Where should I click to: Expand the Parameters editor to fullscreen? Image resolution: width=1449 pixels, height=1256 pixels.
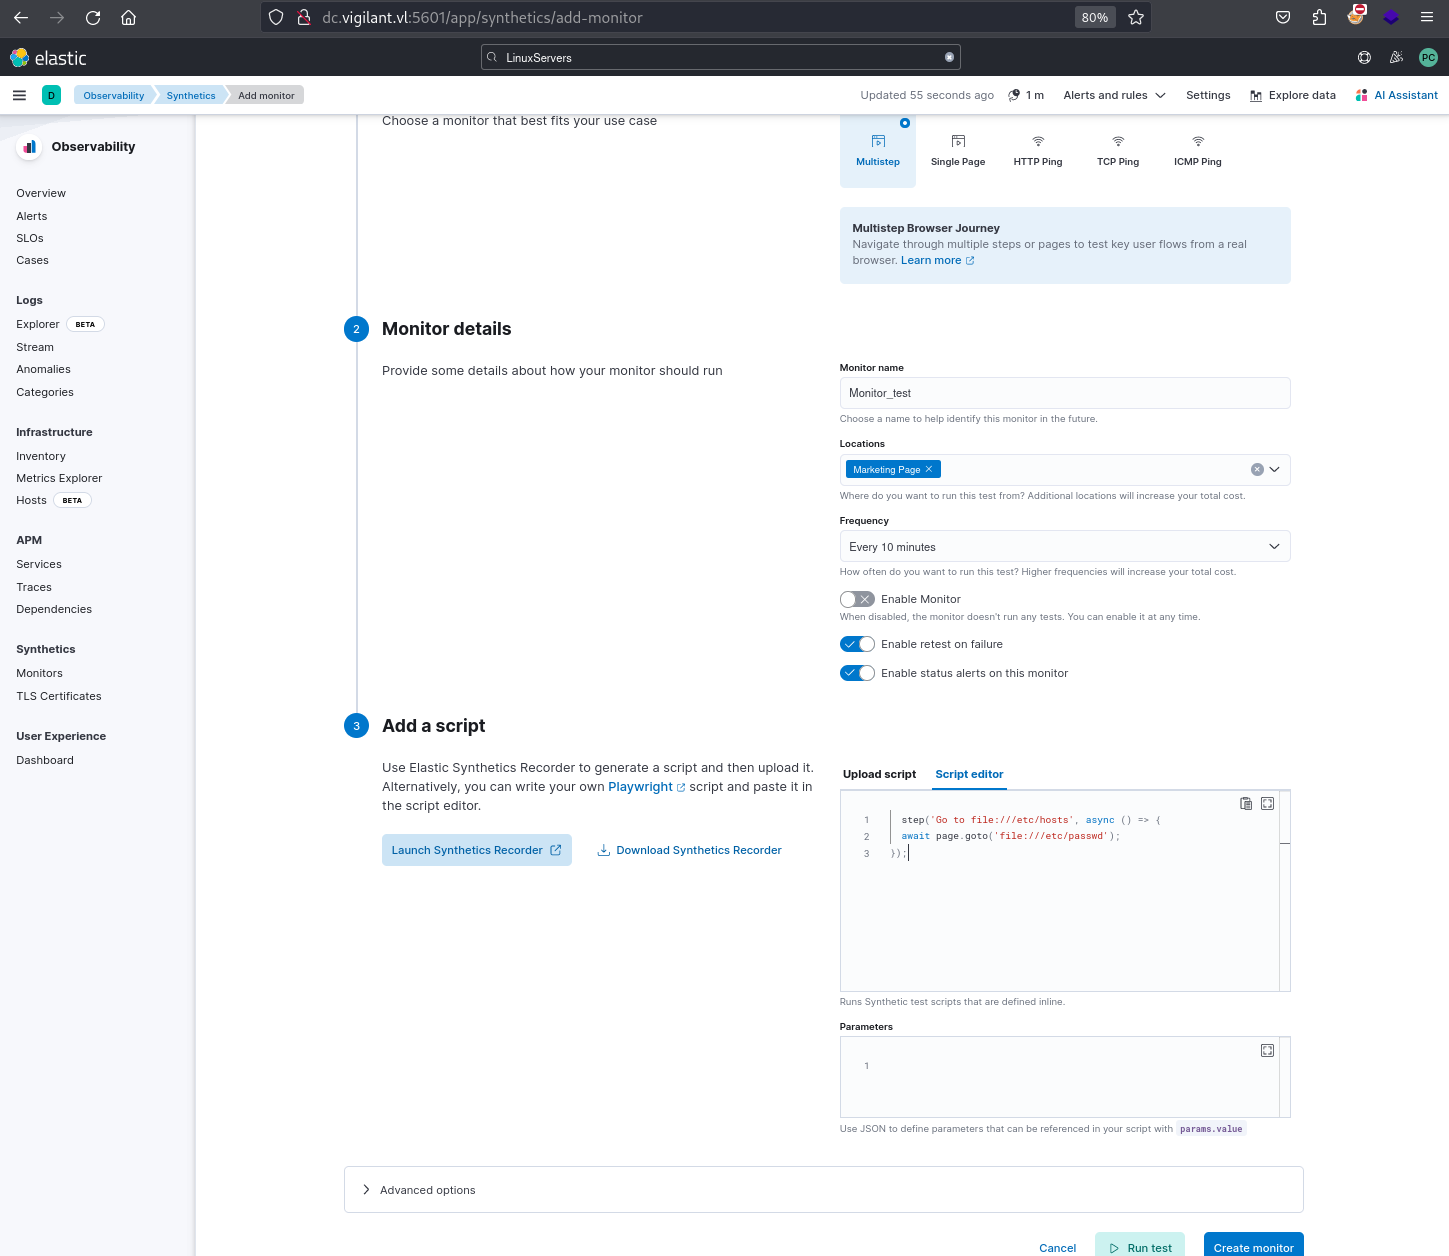(1267, 1051)
